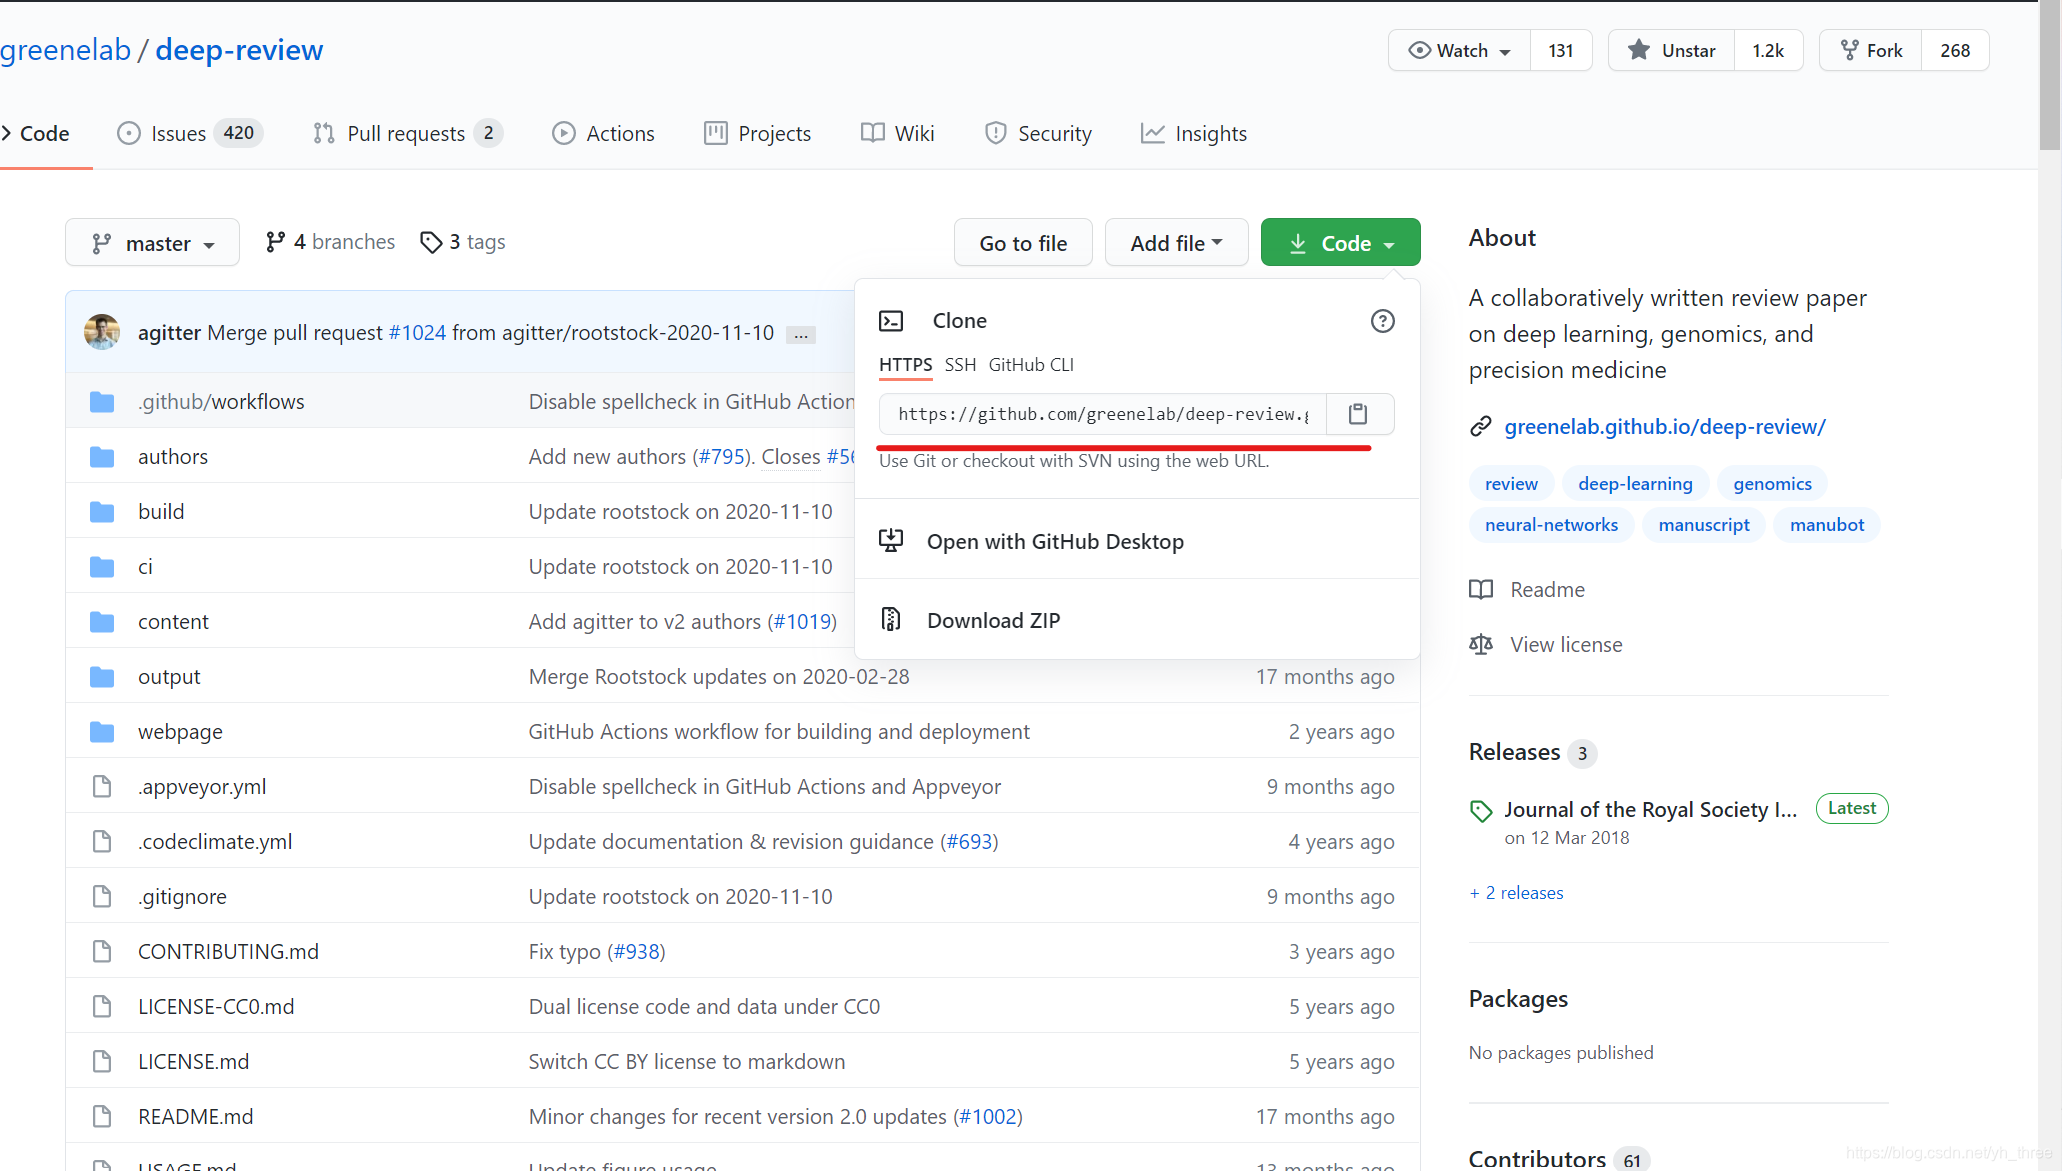Click the folder icon for ci
The width and height of the screenshot is (2062, 1171).
pyautogui.click(x=102, y=567)
